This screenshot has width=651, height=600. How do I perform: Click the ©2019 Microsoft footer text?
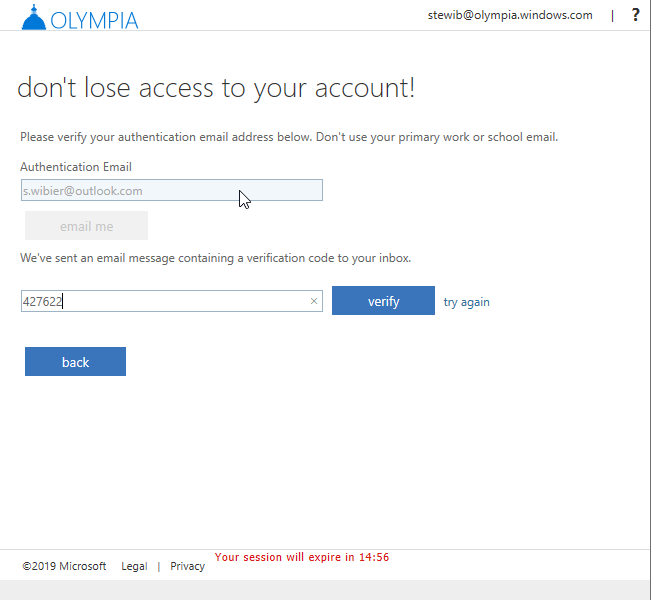[64, 566]
